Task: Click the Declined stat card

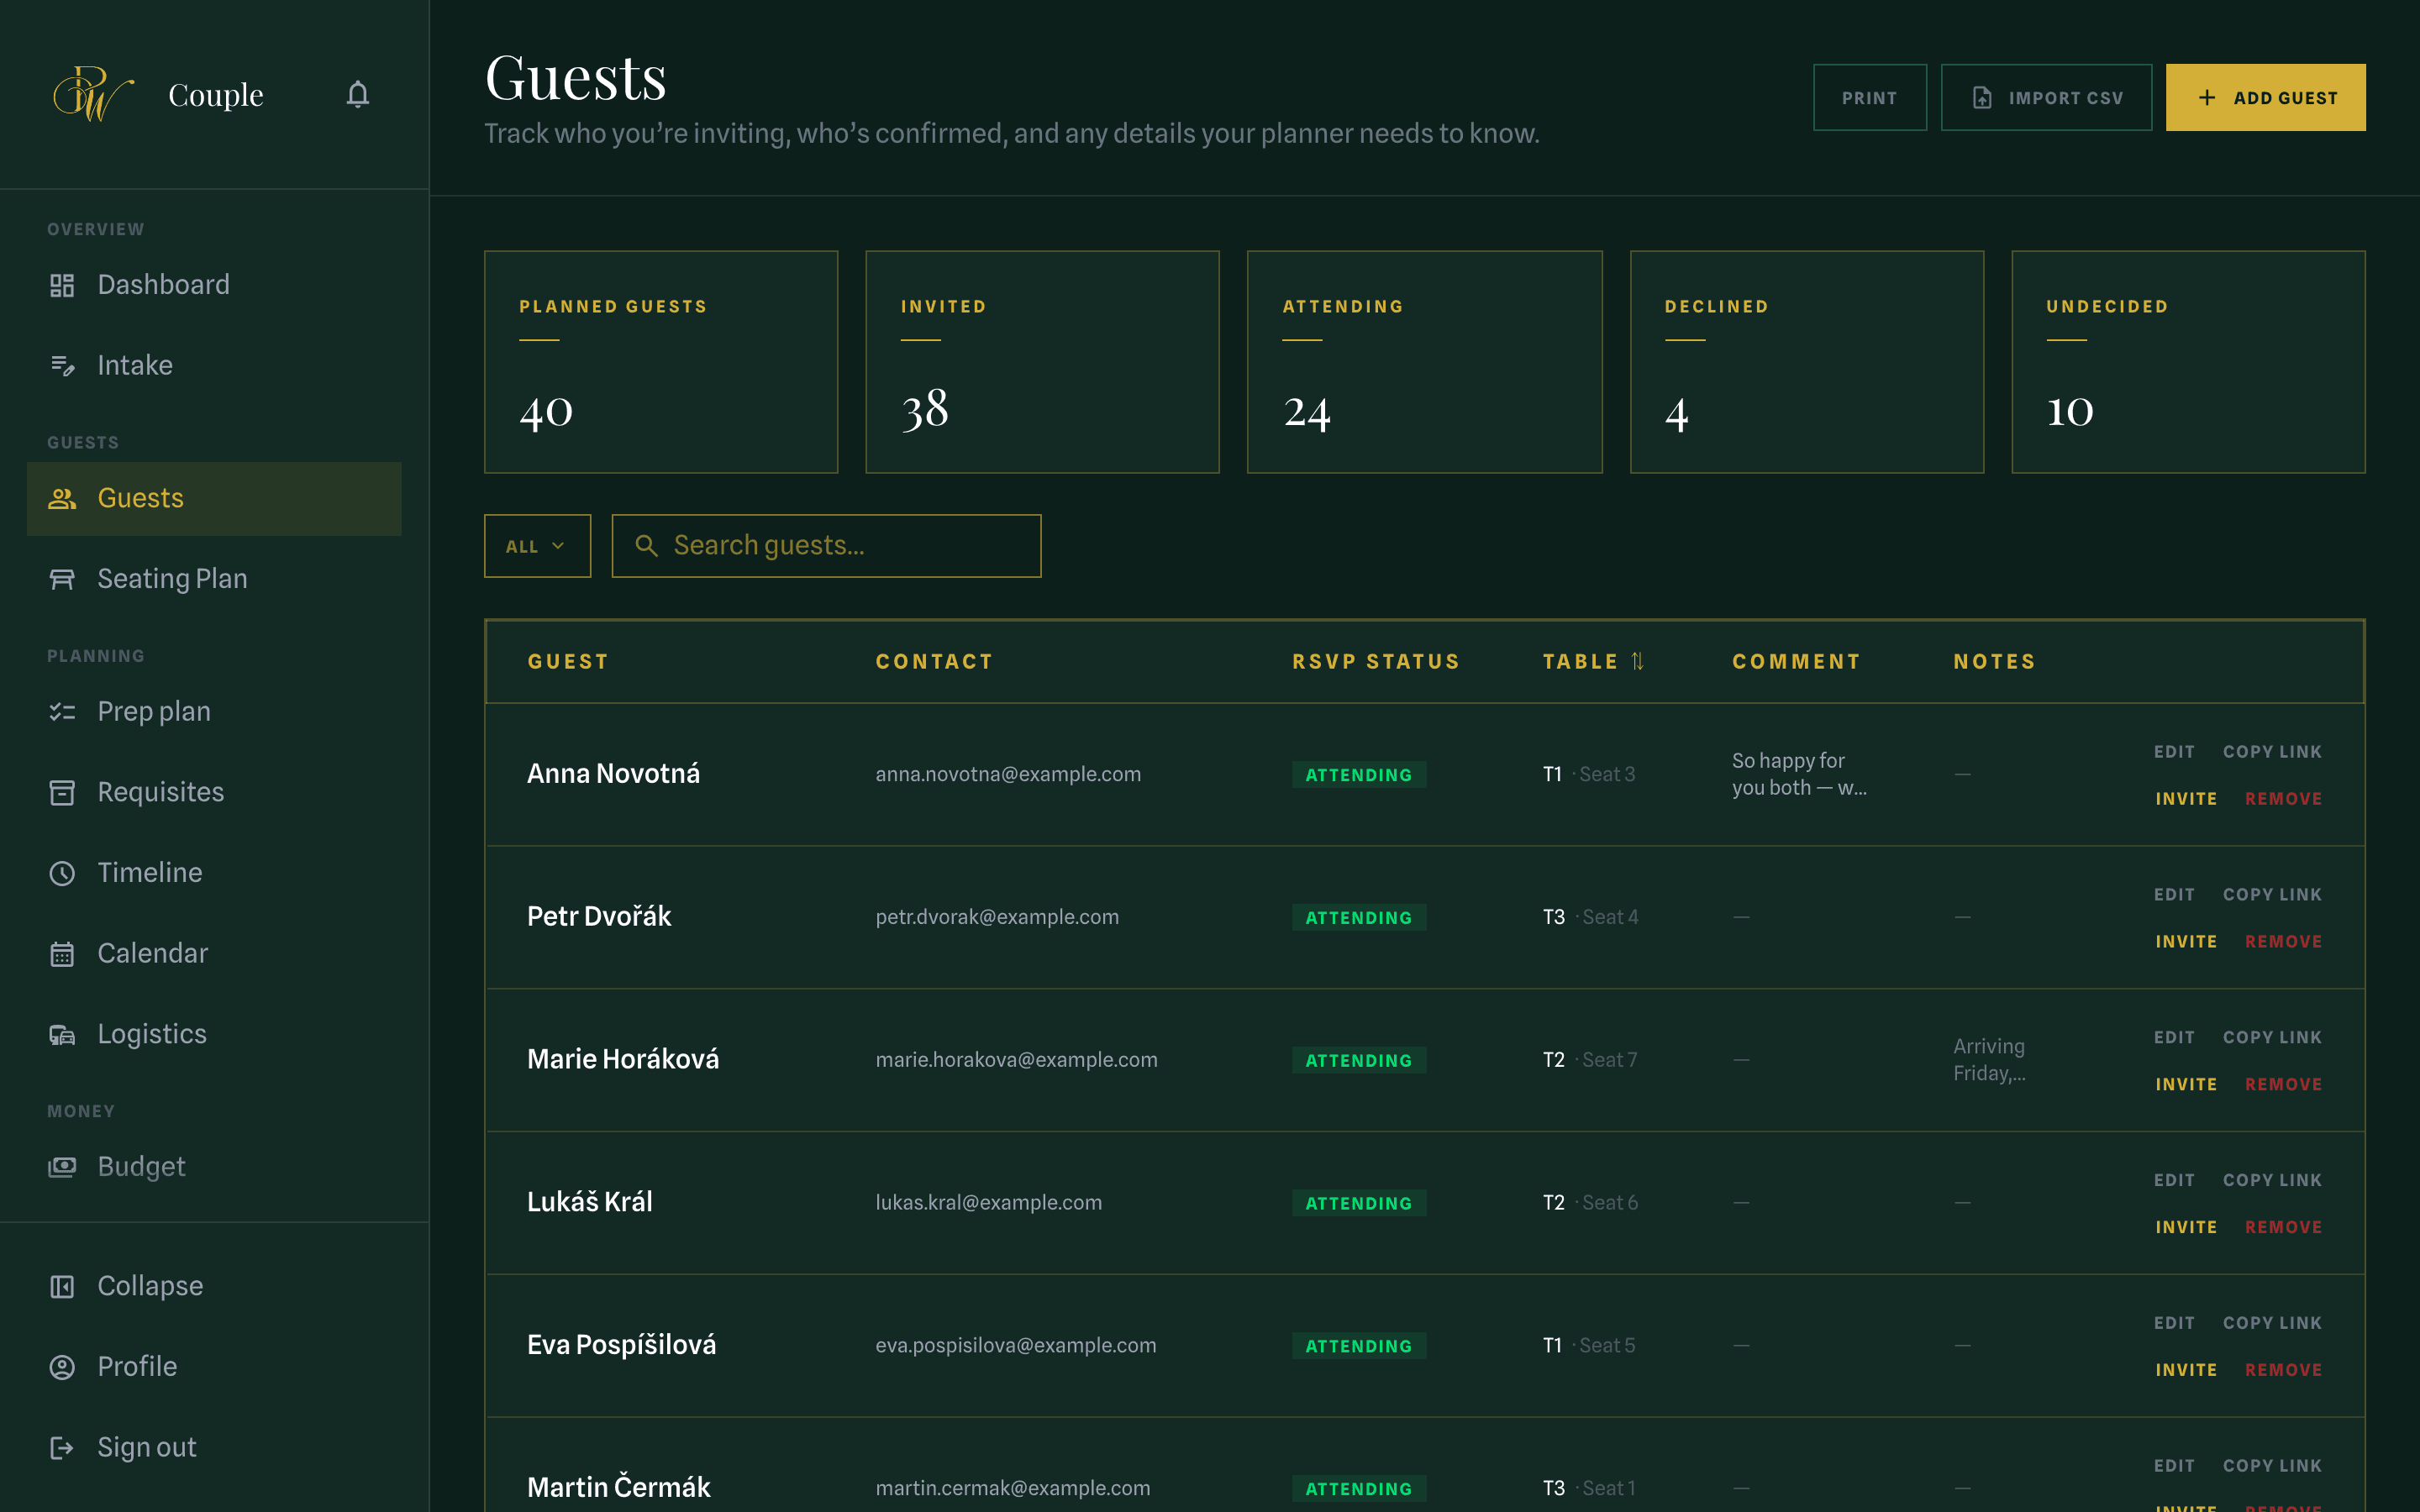Action: point(1806,362)
